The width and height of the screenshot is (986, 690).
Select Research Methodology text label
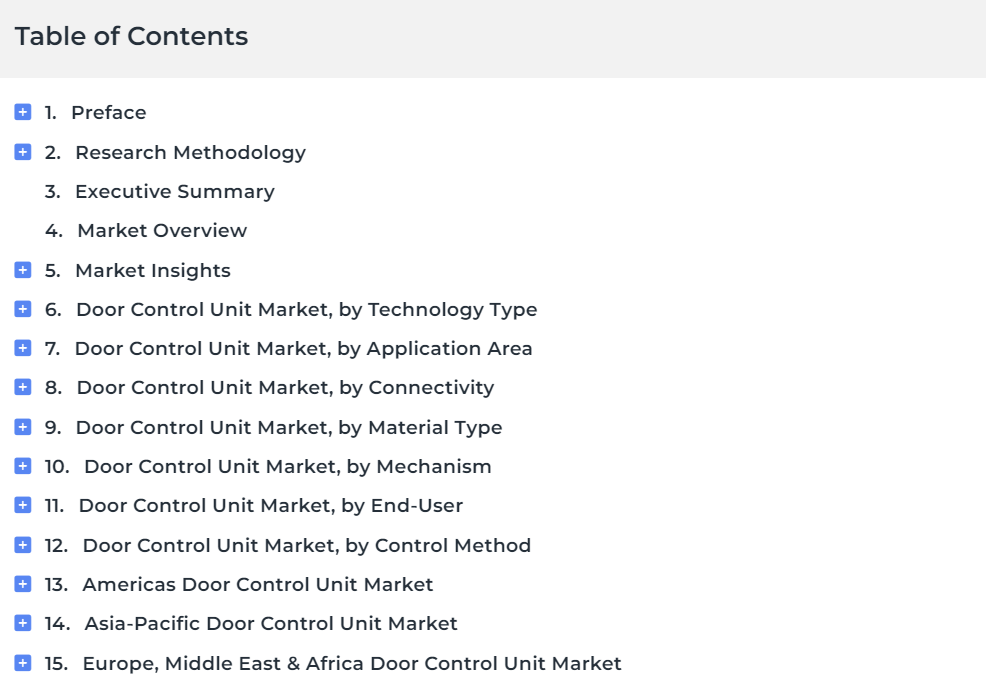pyautogui.click(x=191, y=152)
